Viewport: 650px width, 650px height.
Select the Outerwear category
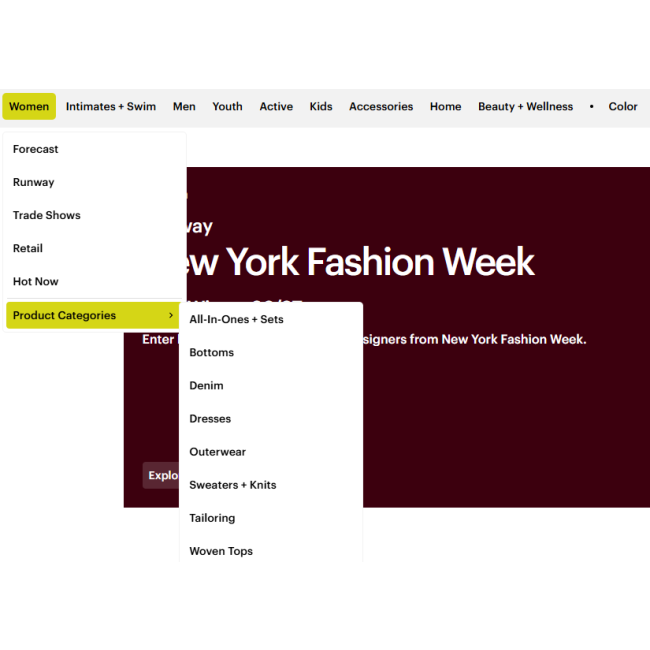(x=271, y=452)
